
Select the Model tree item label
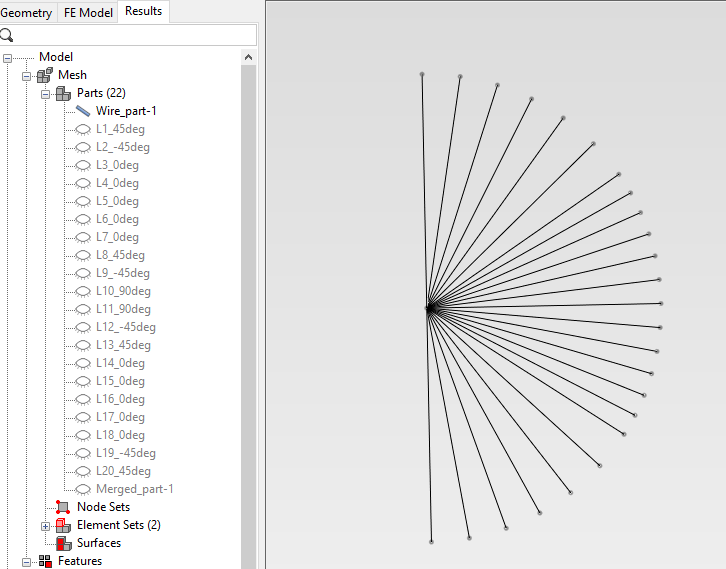point(56,57)
